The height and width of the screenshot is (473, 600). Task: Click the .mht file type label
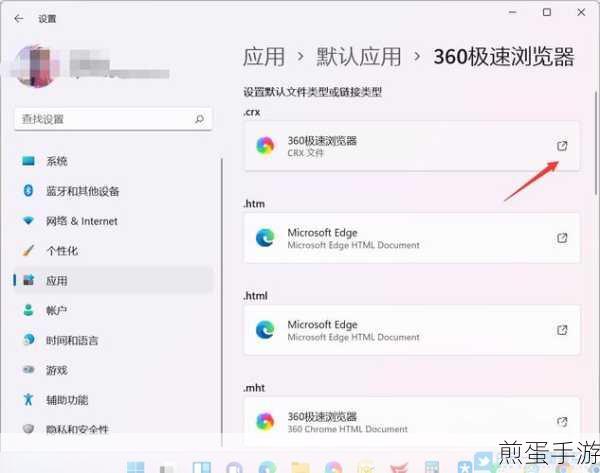pos(254,388)
